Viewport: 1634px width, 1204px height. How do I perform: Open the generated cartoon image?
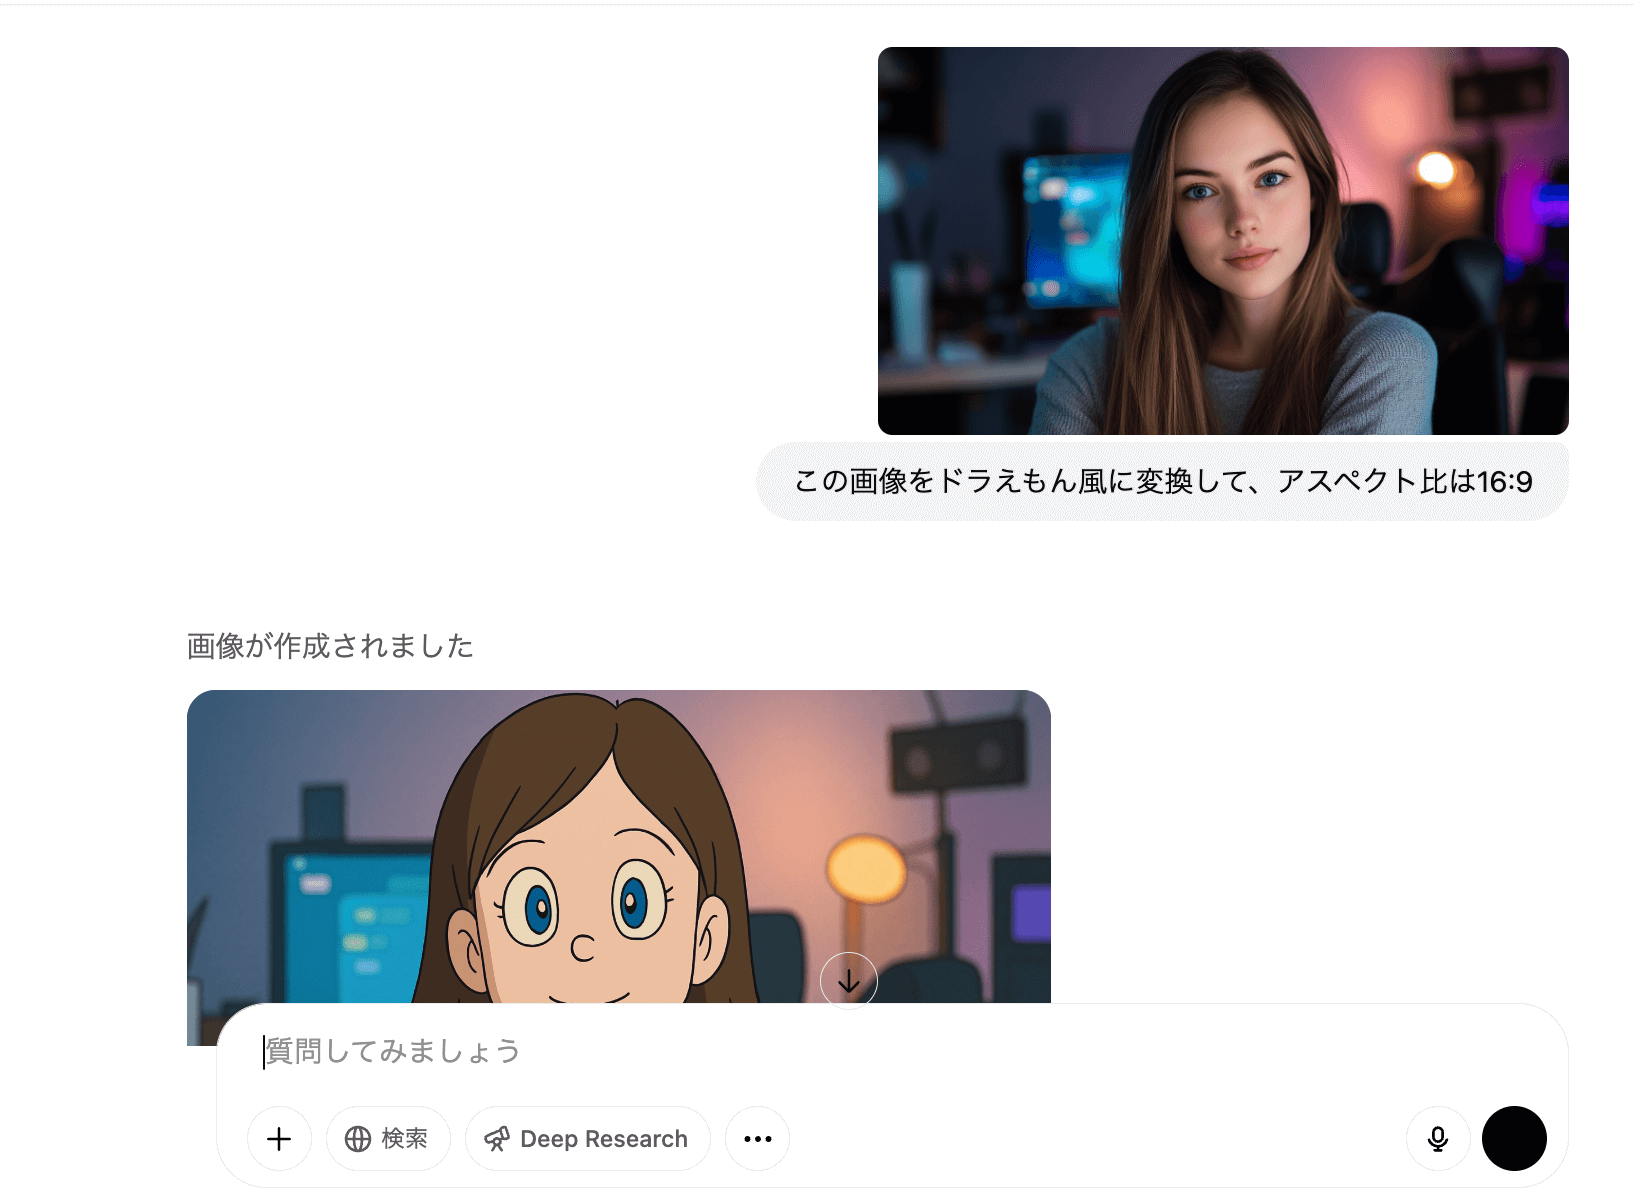pyautogui.click(x=618, y=850)
